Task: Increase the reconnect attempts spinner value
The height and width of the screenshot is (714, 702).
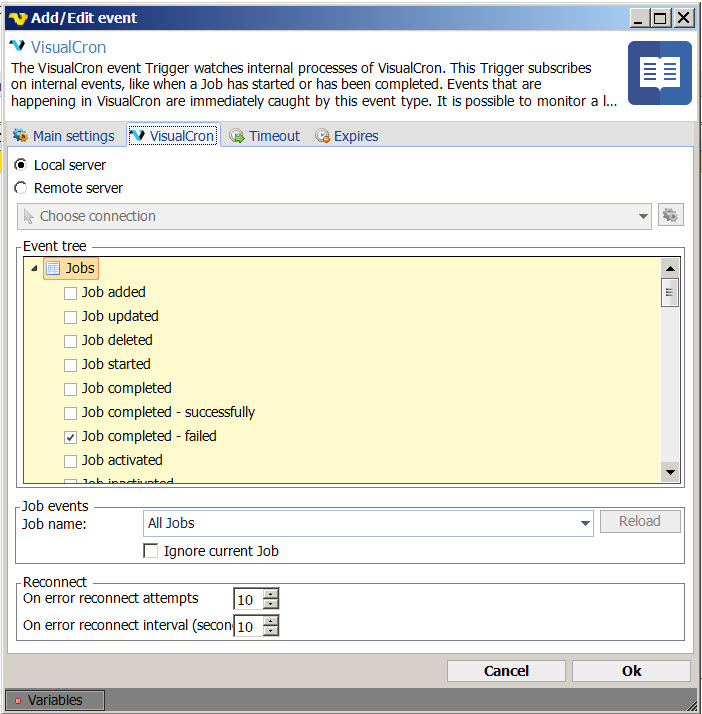Action: pos(270,594)
